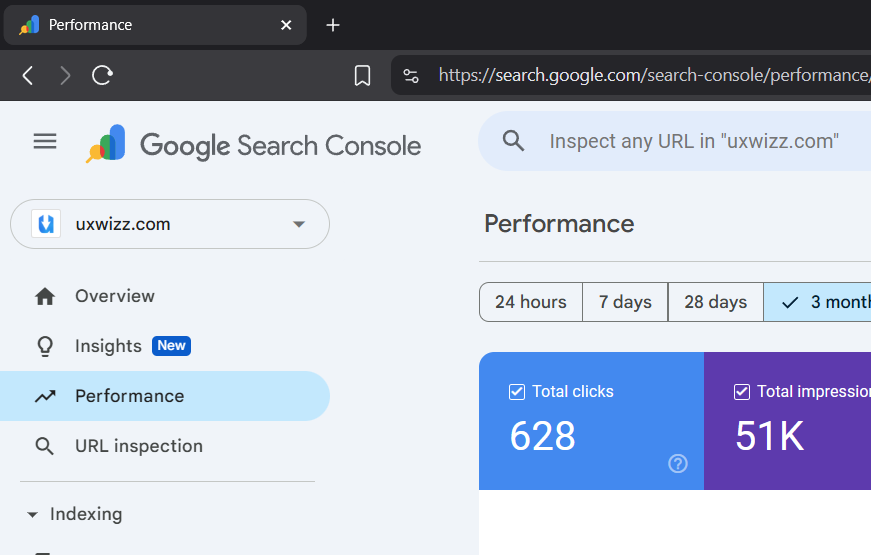
Task: Click the URL inspection magnifier icon
Action: pyautogui.click(x=44, y=446)
